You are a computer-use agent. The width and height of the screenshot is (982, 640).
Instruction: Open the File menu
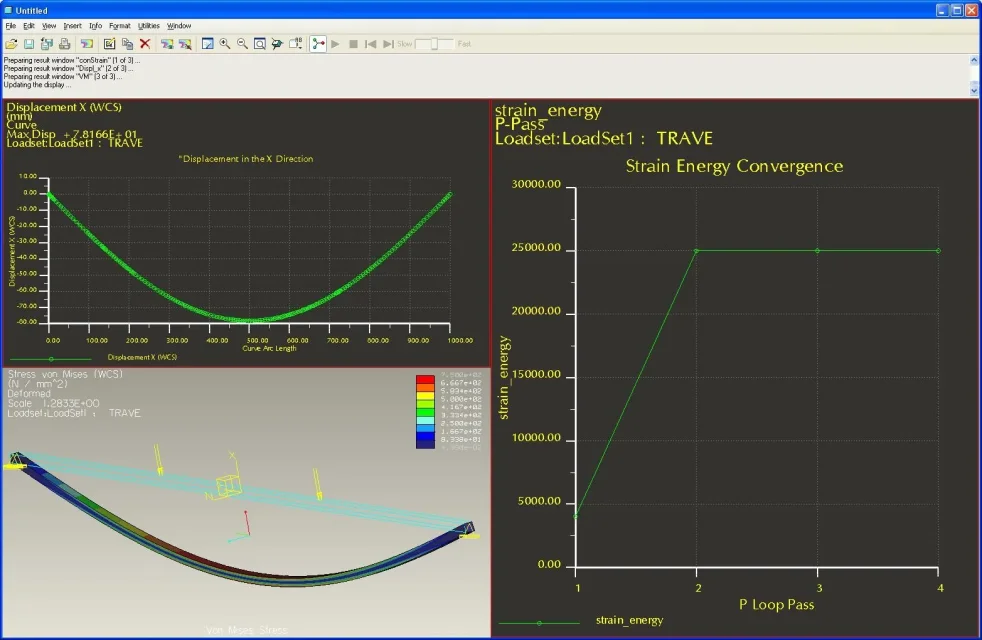point(11,26)
